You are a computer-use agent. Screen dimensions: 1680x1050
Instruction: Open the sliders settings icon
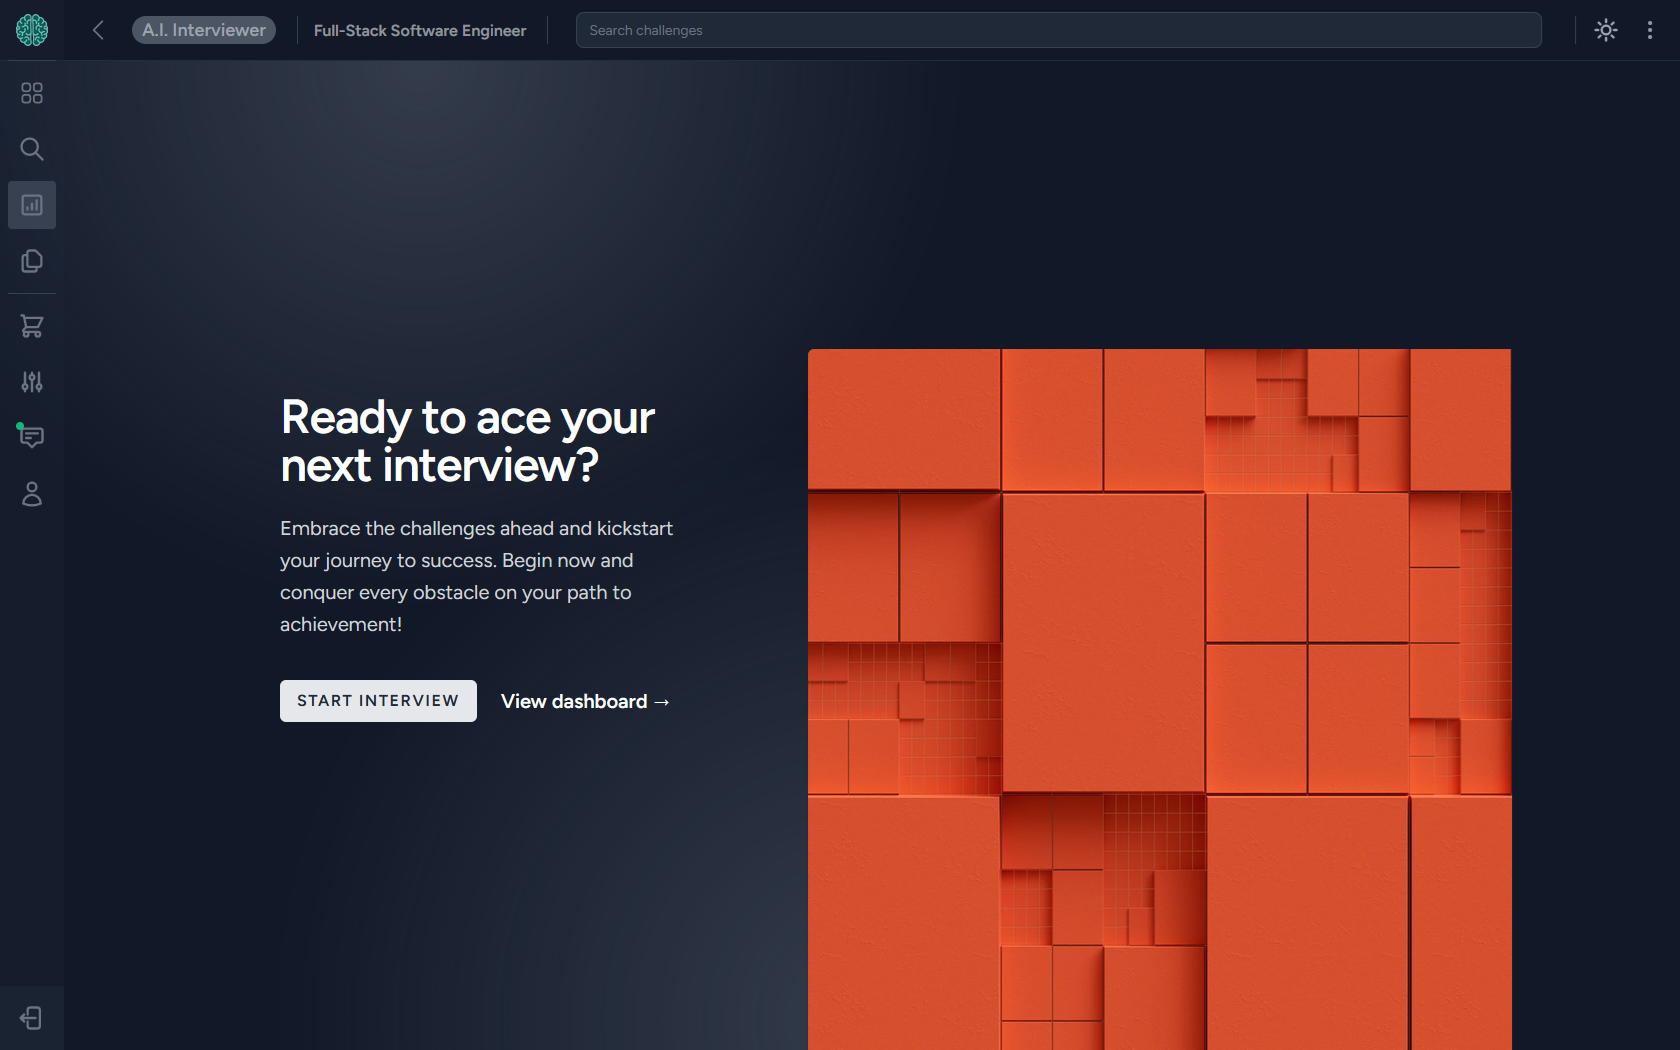pos(32,382)
